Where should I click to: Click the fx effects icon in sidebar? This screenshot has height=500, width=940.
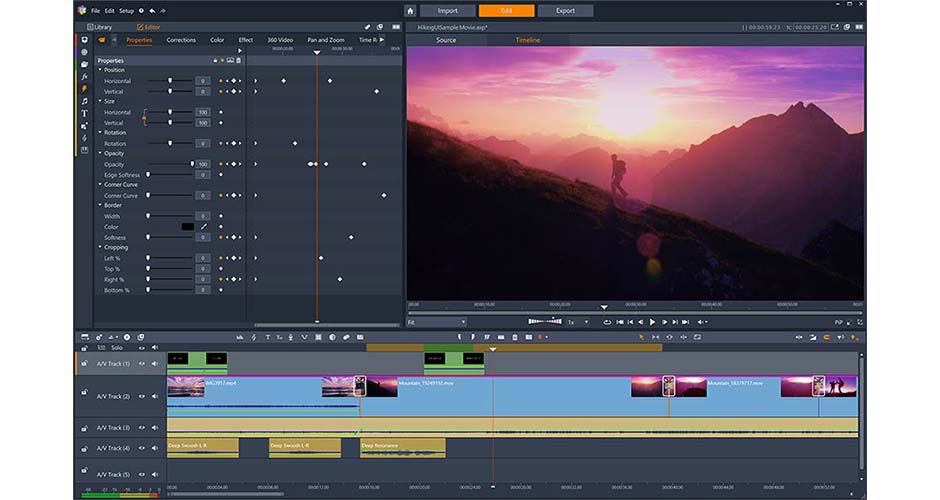click(x=84, y=76)
